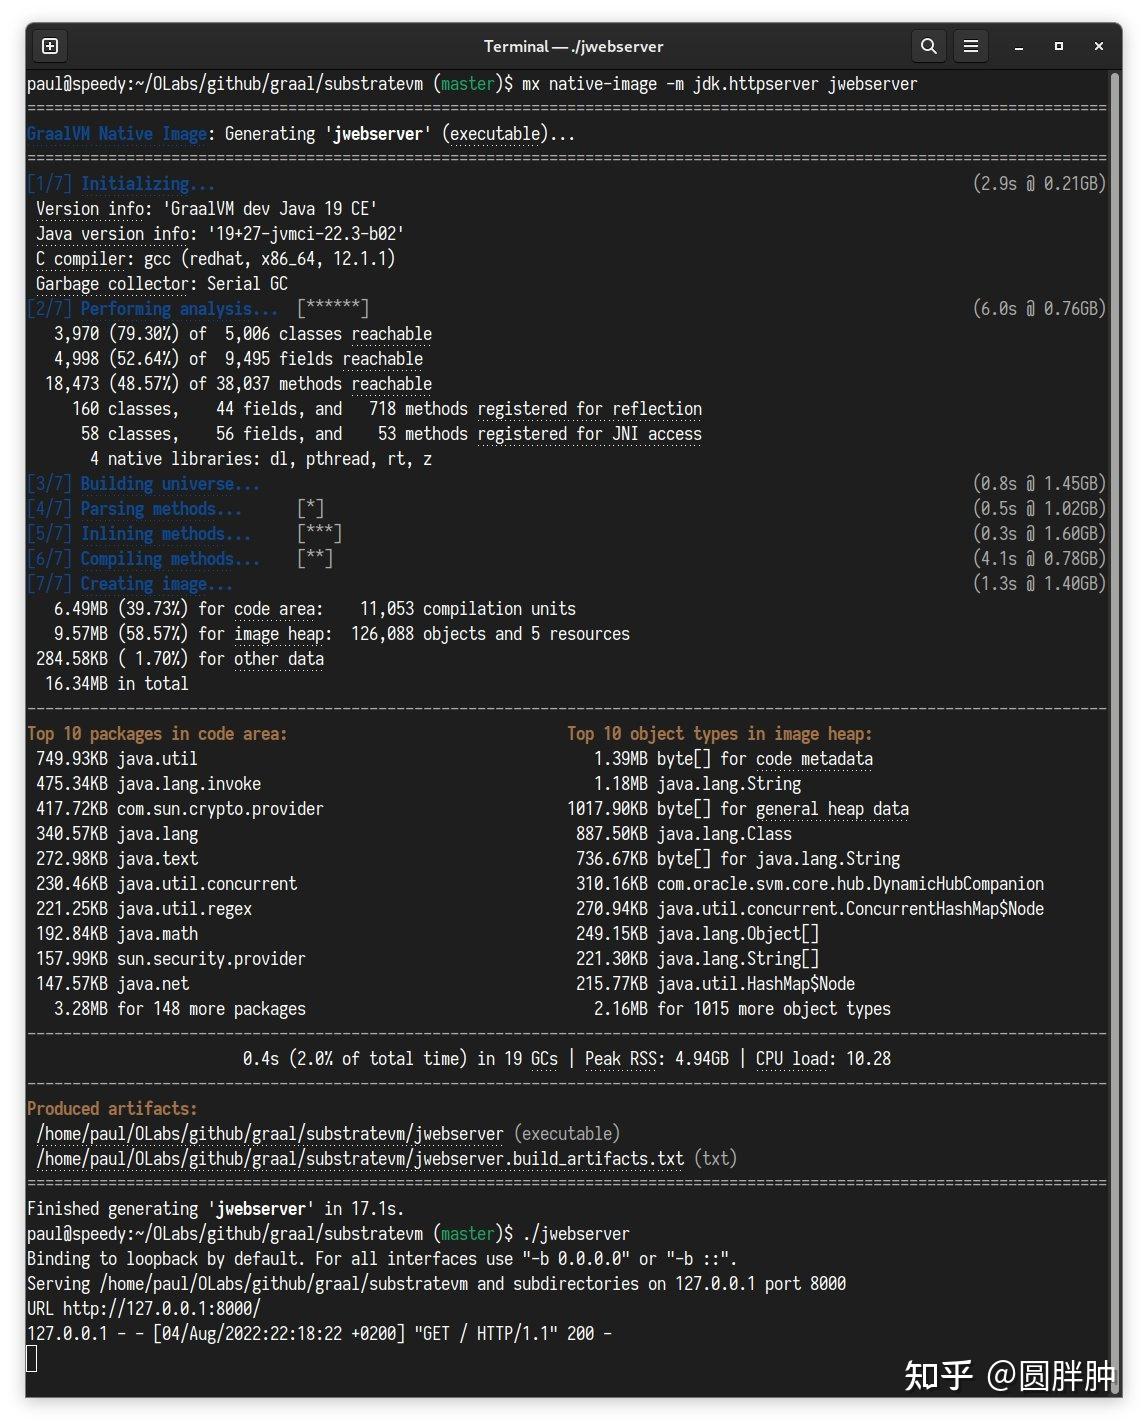Click the jwebserver executable artifact path
1148x1426 pixels.
pos(268,1133)
